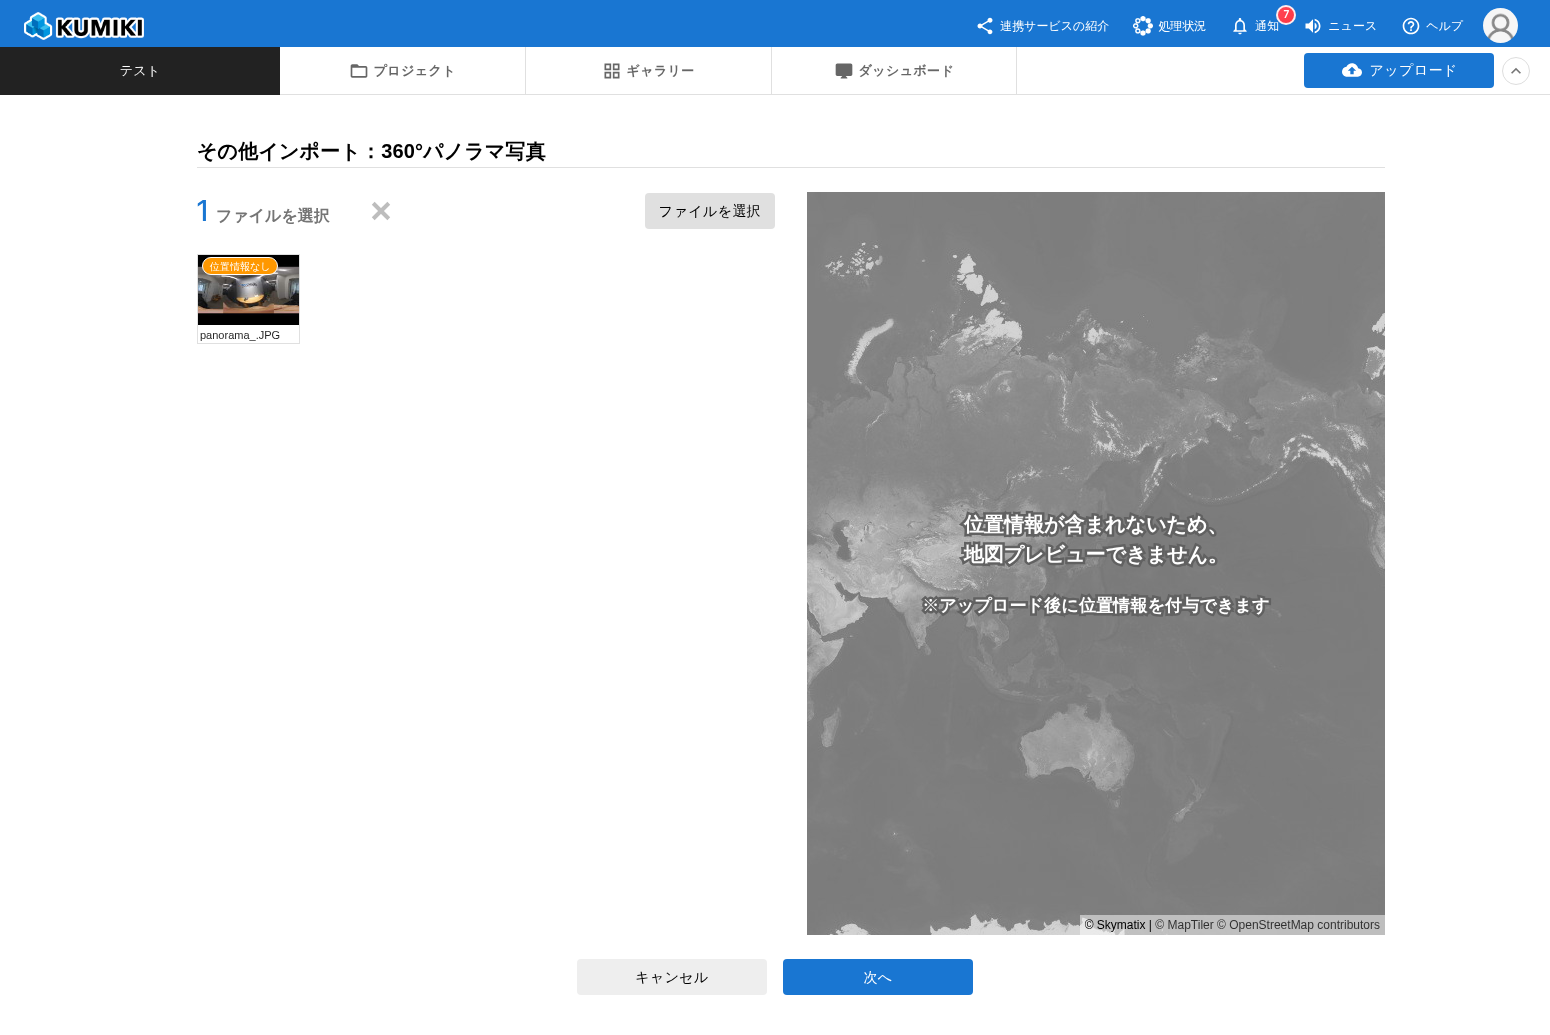The height and width of the screenshot is (1035, 1550).
Task: Open user profile avatar
Action: 1500,26
